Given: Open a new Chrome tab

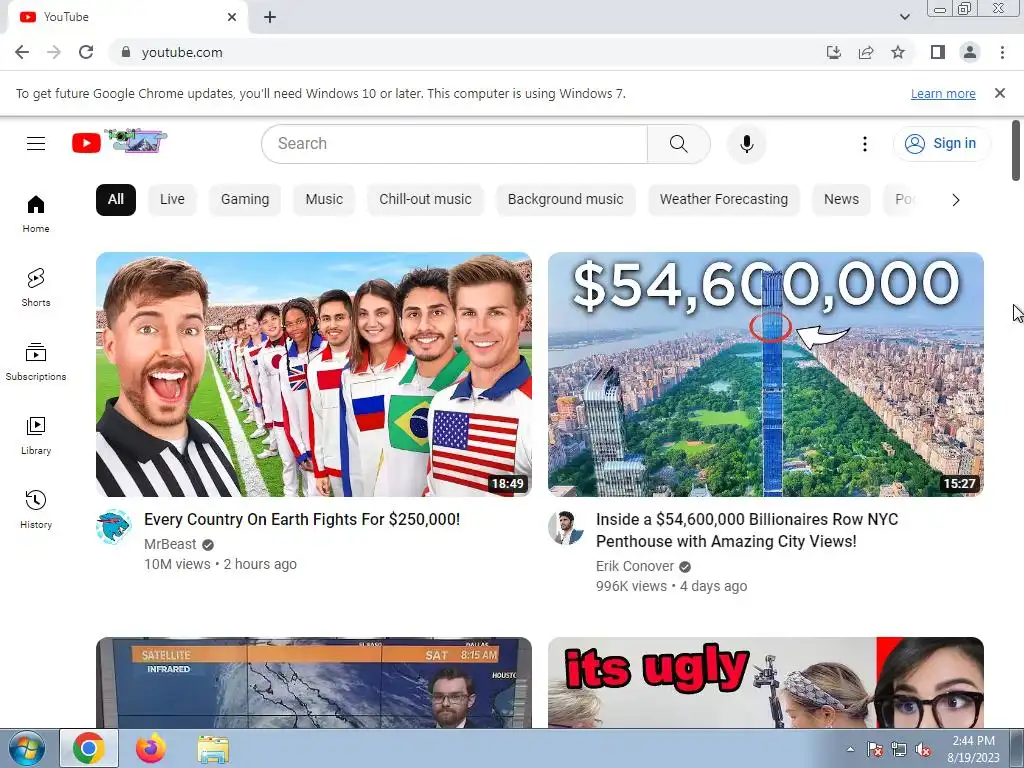Looking at the screenshot, I should point(270,17).
